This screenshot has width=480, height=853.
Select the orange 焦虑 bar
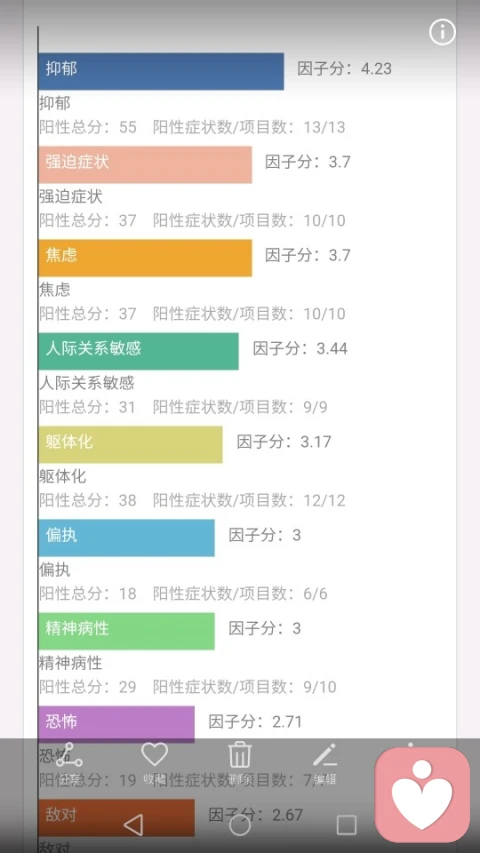[x=145, y=258]
